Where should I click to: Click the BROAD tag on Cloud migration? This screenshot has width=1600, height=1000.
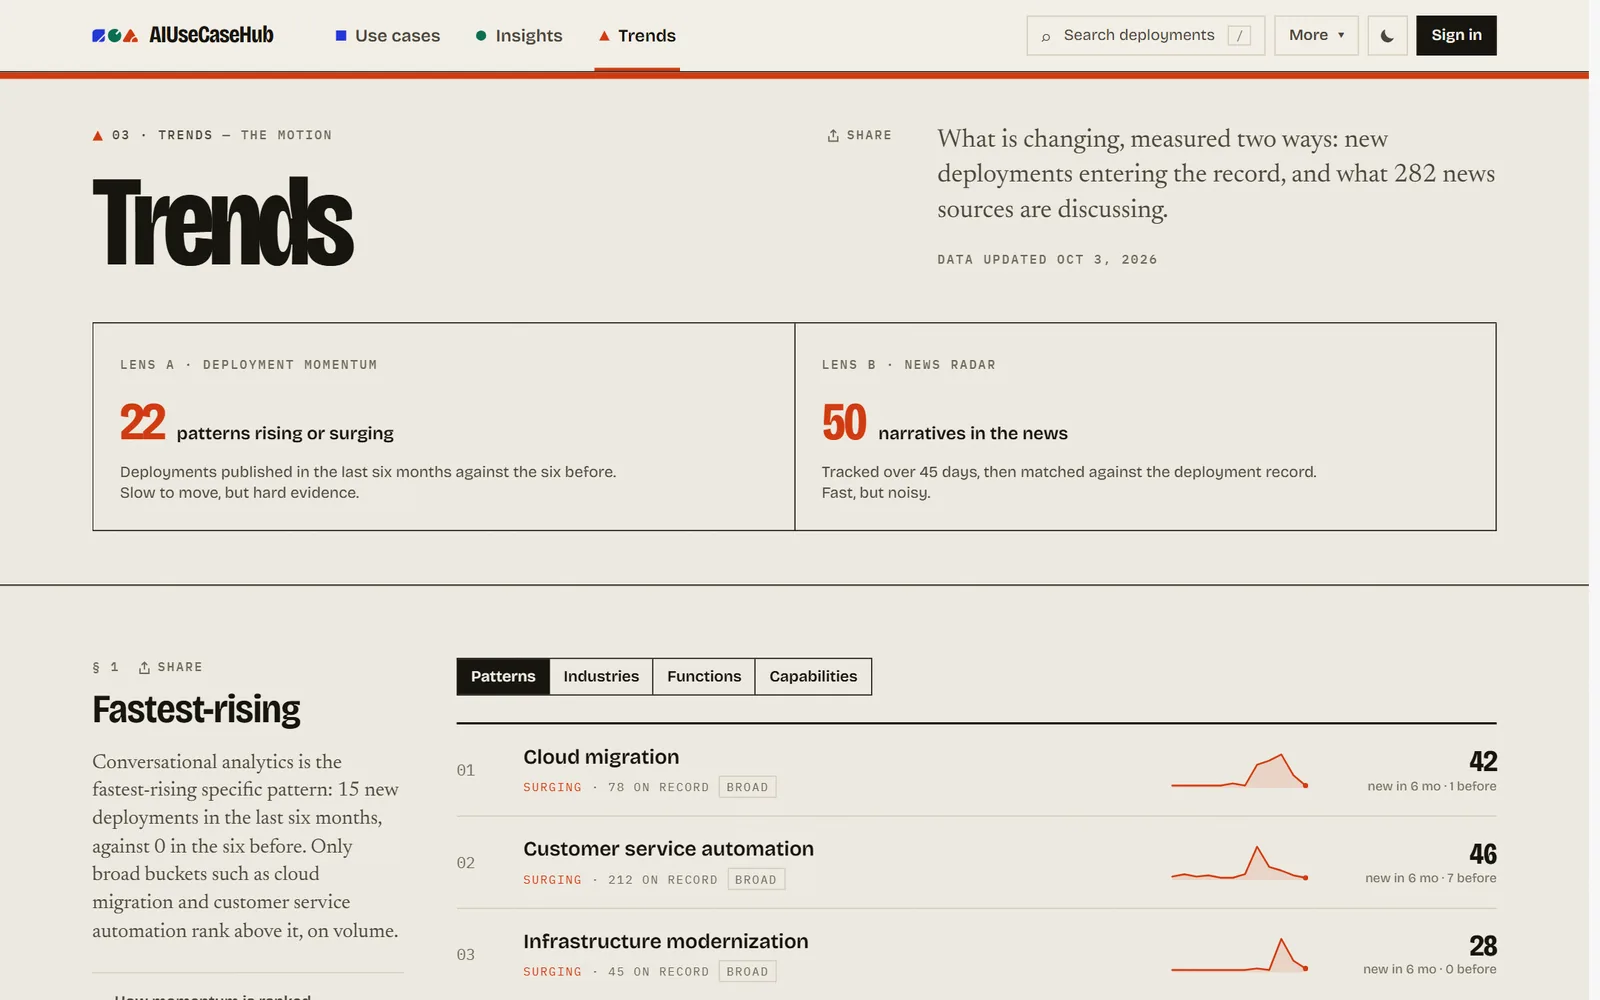click(747, 787)
